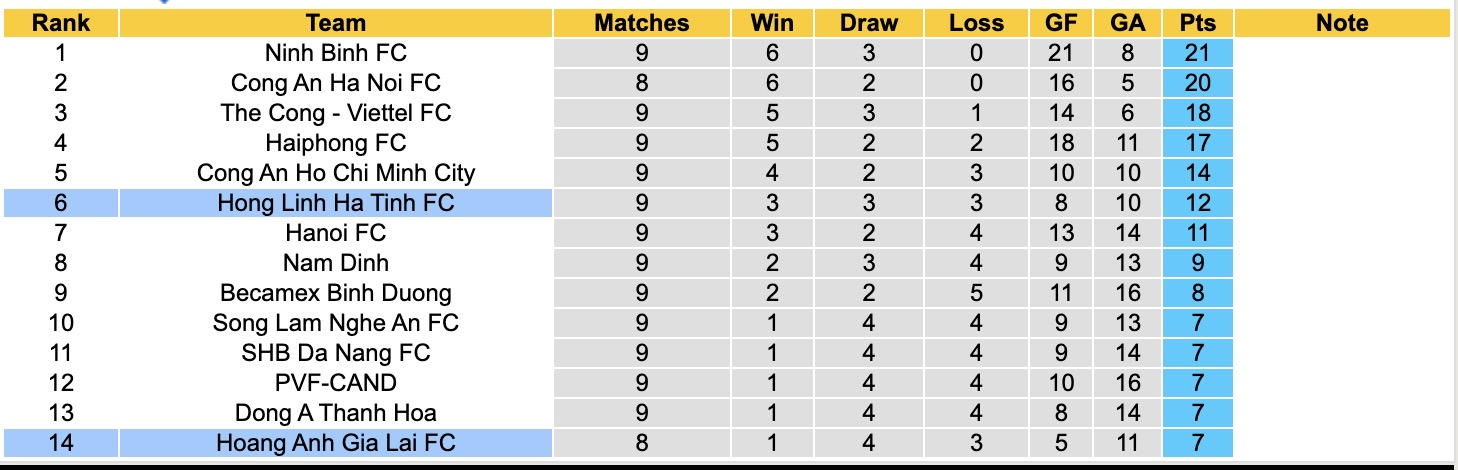Open Cong An Ha Noi FC link

(336, 83)
